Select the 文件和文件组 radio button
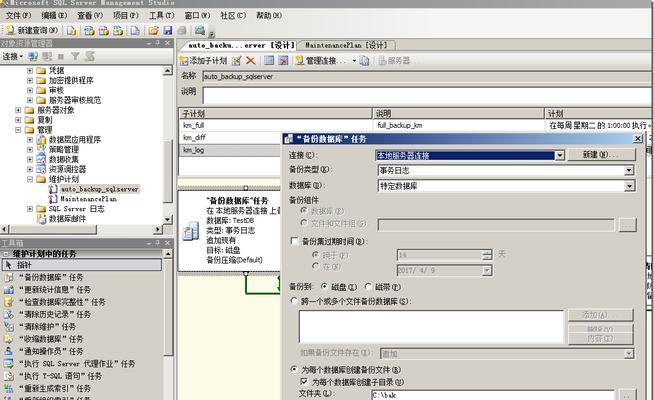This screenshot has width=654, height=400. point(304,223)
